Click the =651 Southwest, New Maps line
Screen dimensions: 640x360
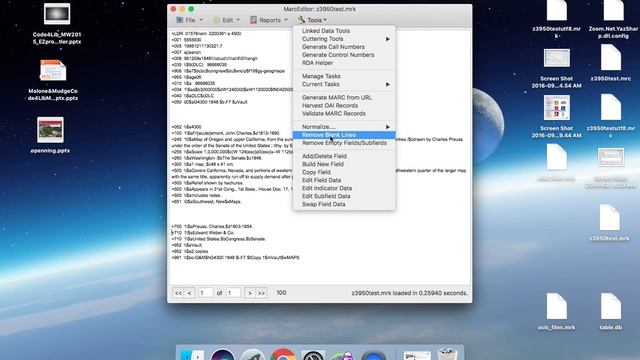(206, 202)
